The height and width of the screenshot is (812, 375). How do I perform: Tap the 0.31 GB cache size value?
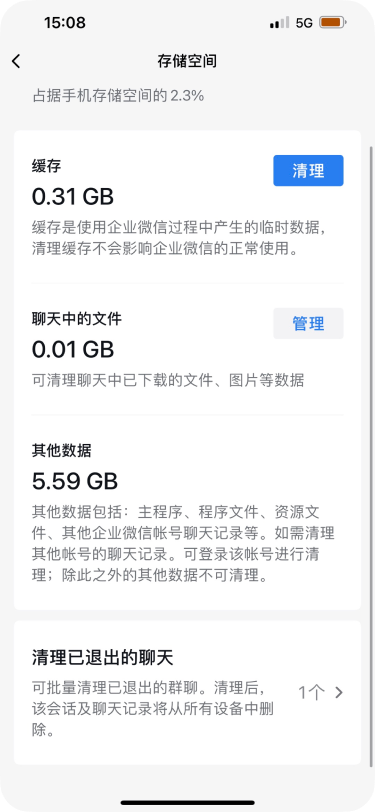tap(73, 197)
